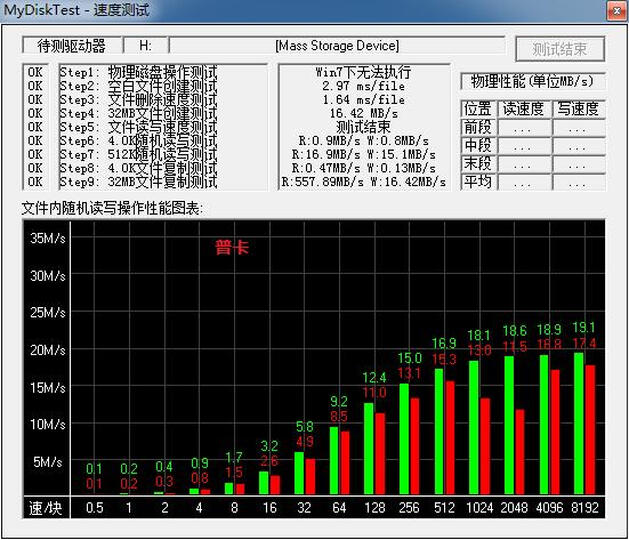This screenshot has height=540, width=629.
Task: Close the MyDiskTest window
Action: pyautogui.click(x=617, y=11)
